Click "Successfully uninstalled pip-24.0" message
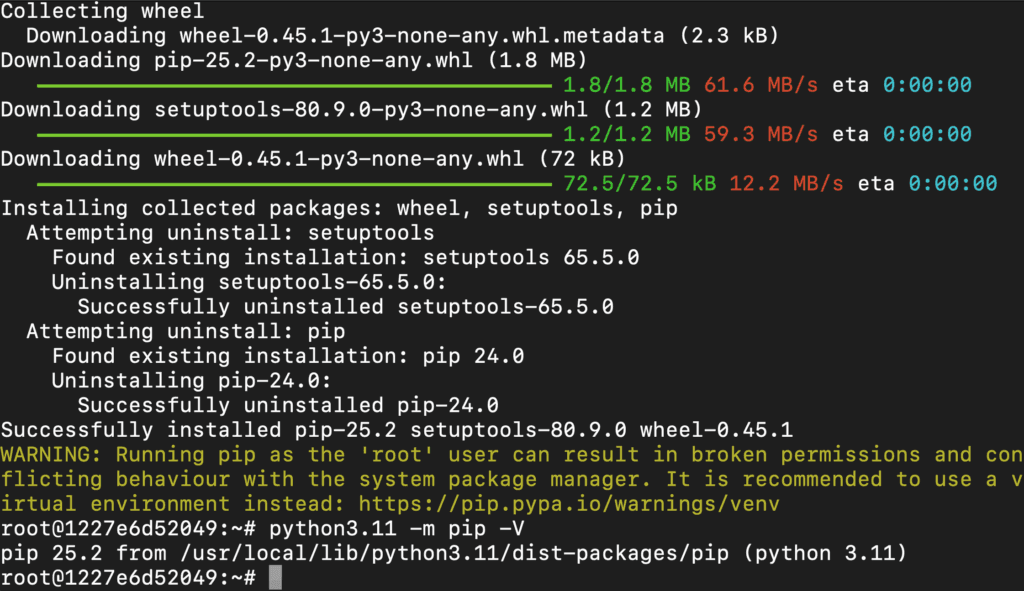1024x591 pixels. pos(288,405)
